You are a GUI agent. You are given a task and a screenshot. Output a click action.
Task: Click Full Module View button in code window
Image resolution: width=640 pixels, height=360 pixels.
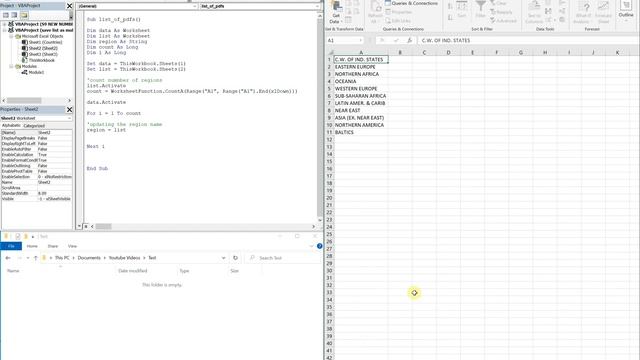(86, 227)
